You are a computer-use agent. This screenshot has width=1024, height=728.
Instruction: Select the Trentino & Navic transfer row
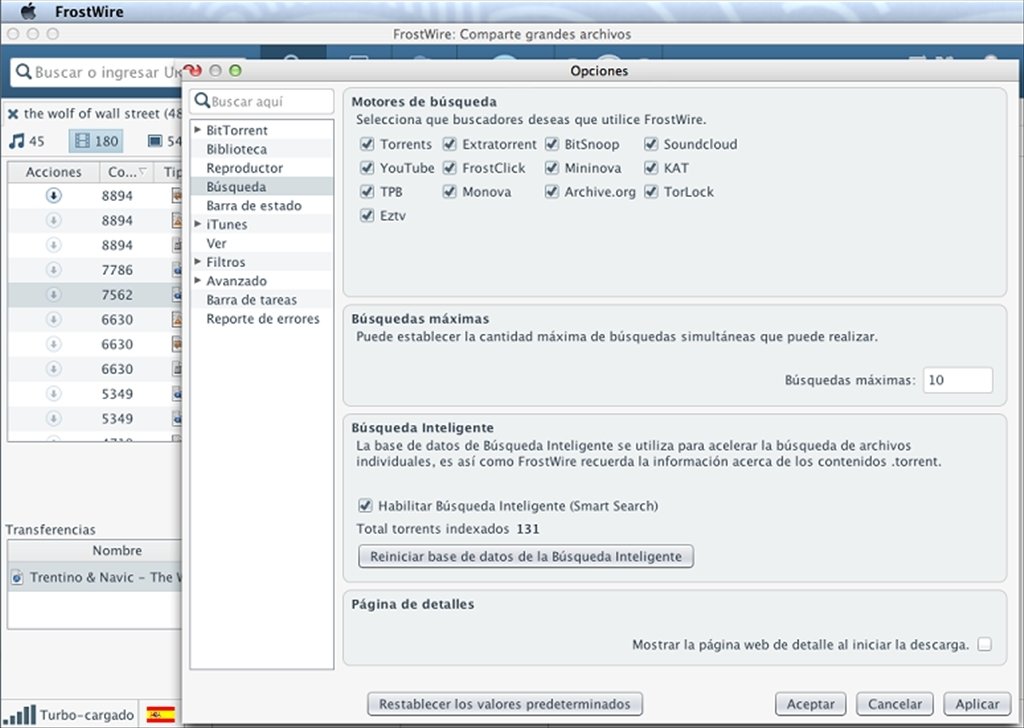click(95, 578)
